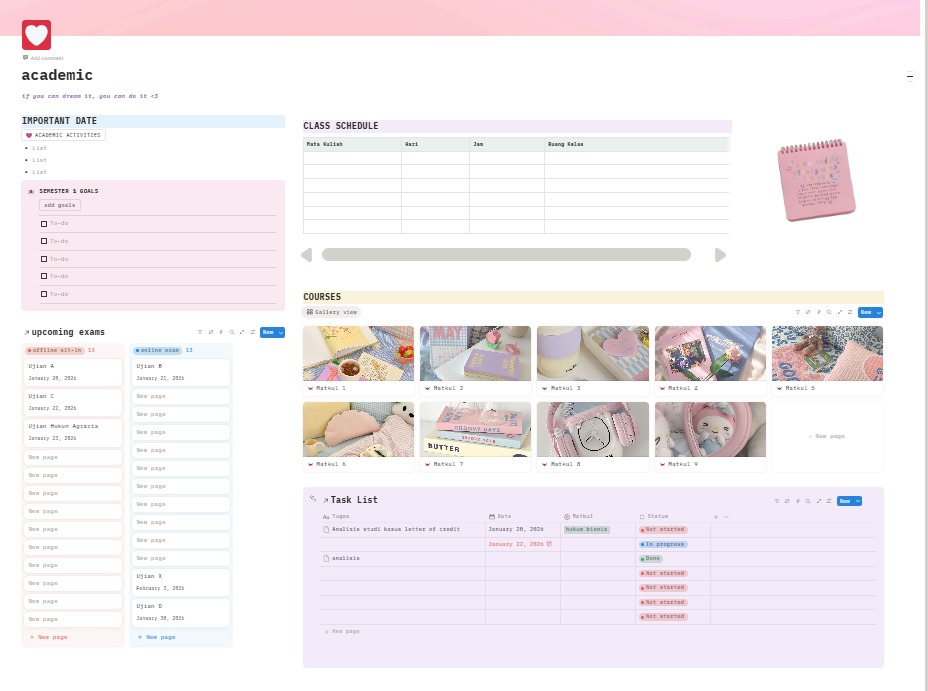Image resolution: width=928 pixels, height=691 pixels.
Task: Click the 'Date' column header
Action: 500,516
